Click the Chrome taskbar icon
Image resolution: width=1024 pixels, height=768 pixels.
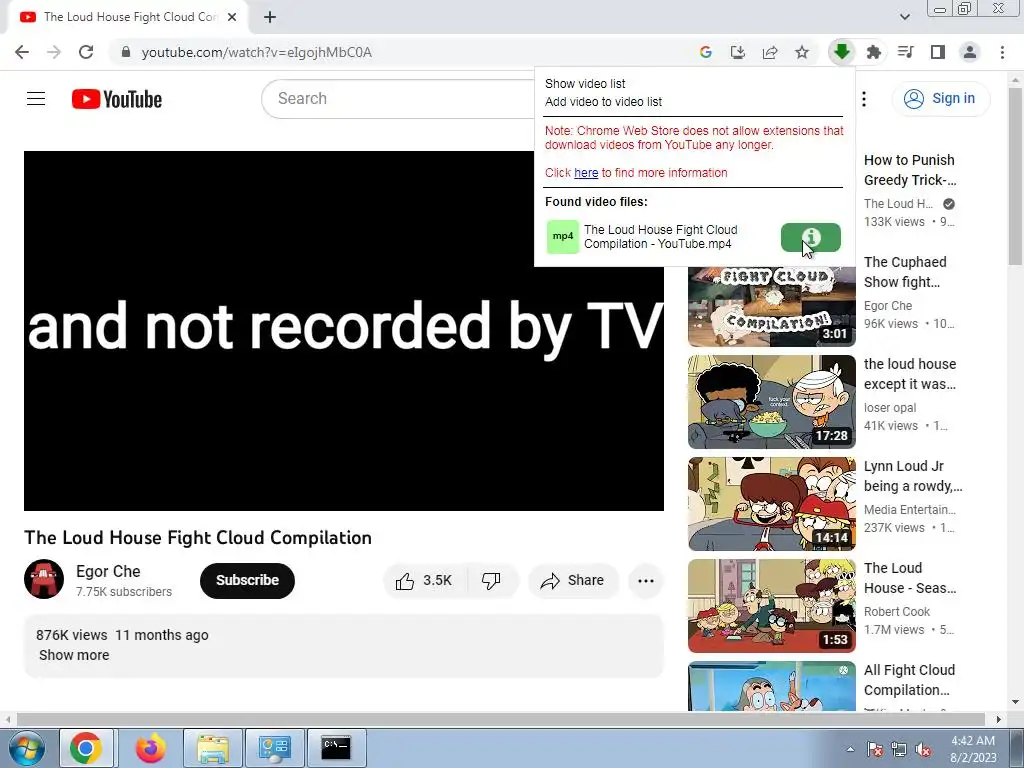86,748
